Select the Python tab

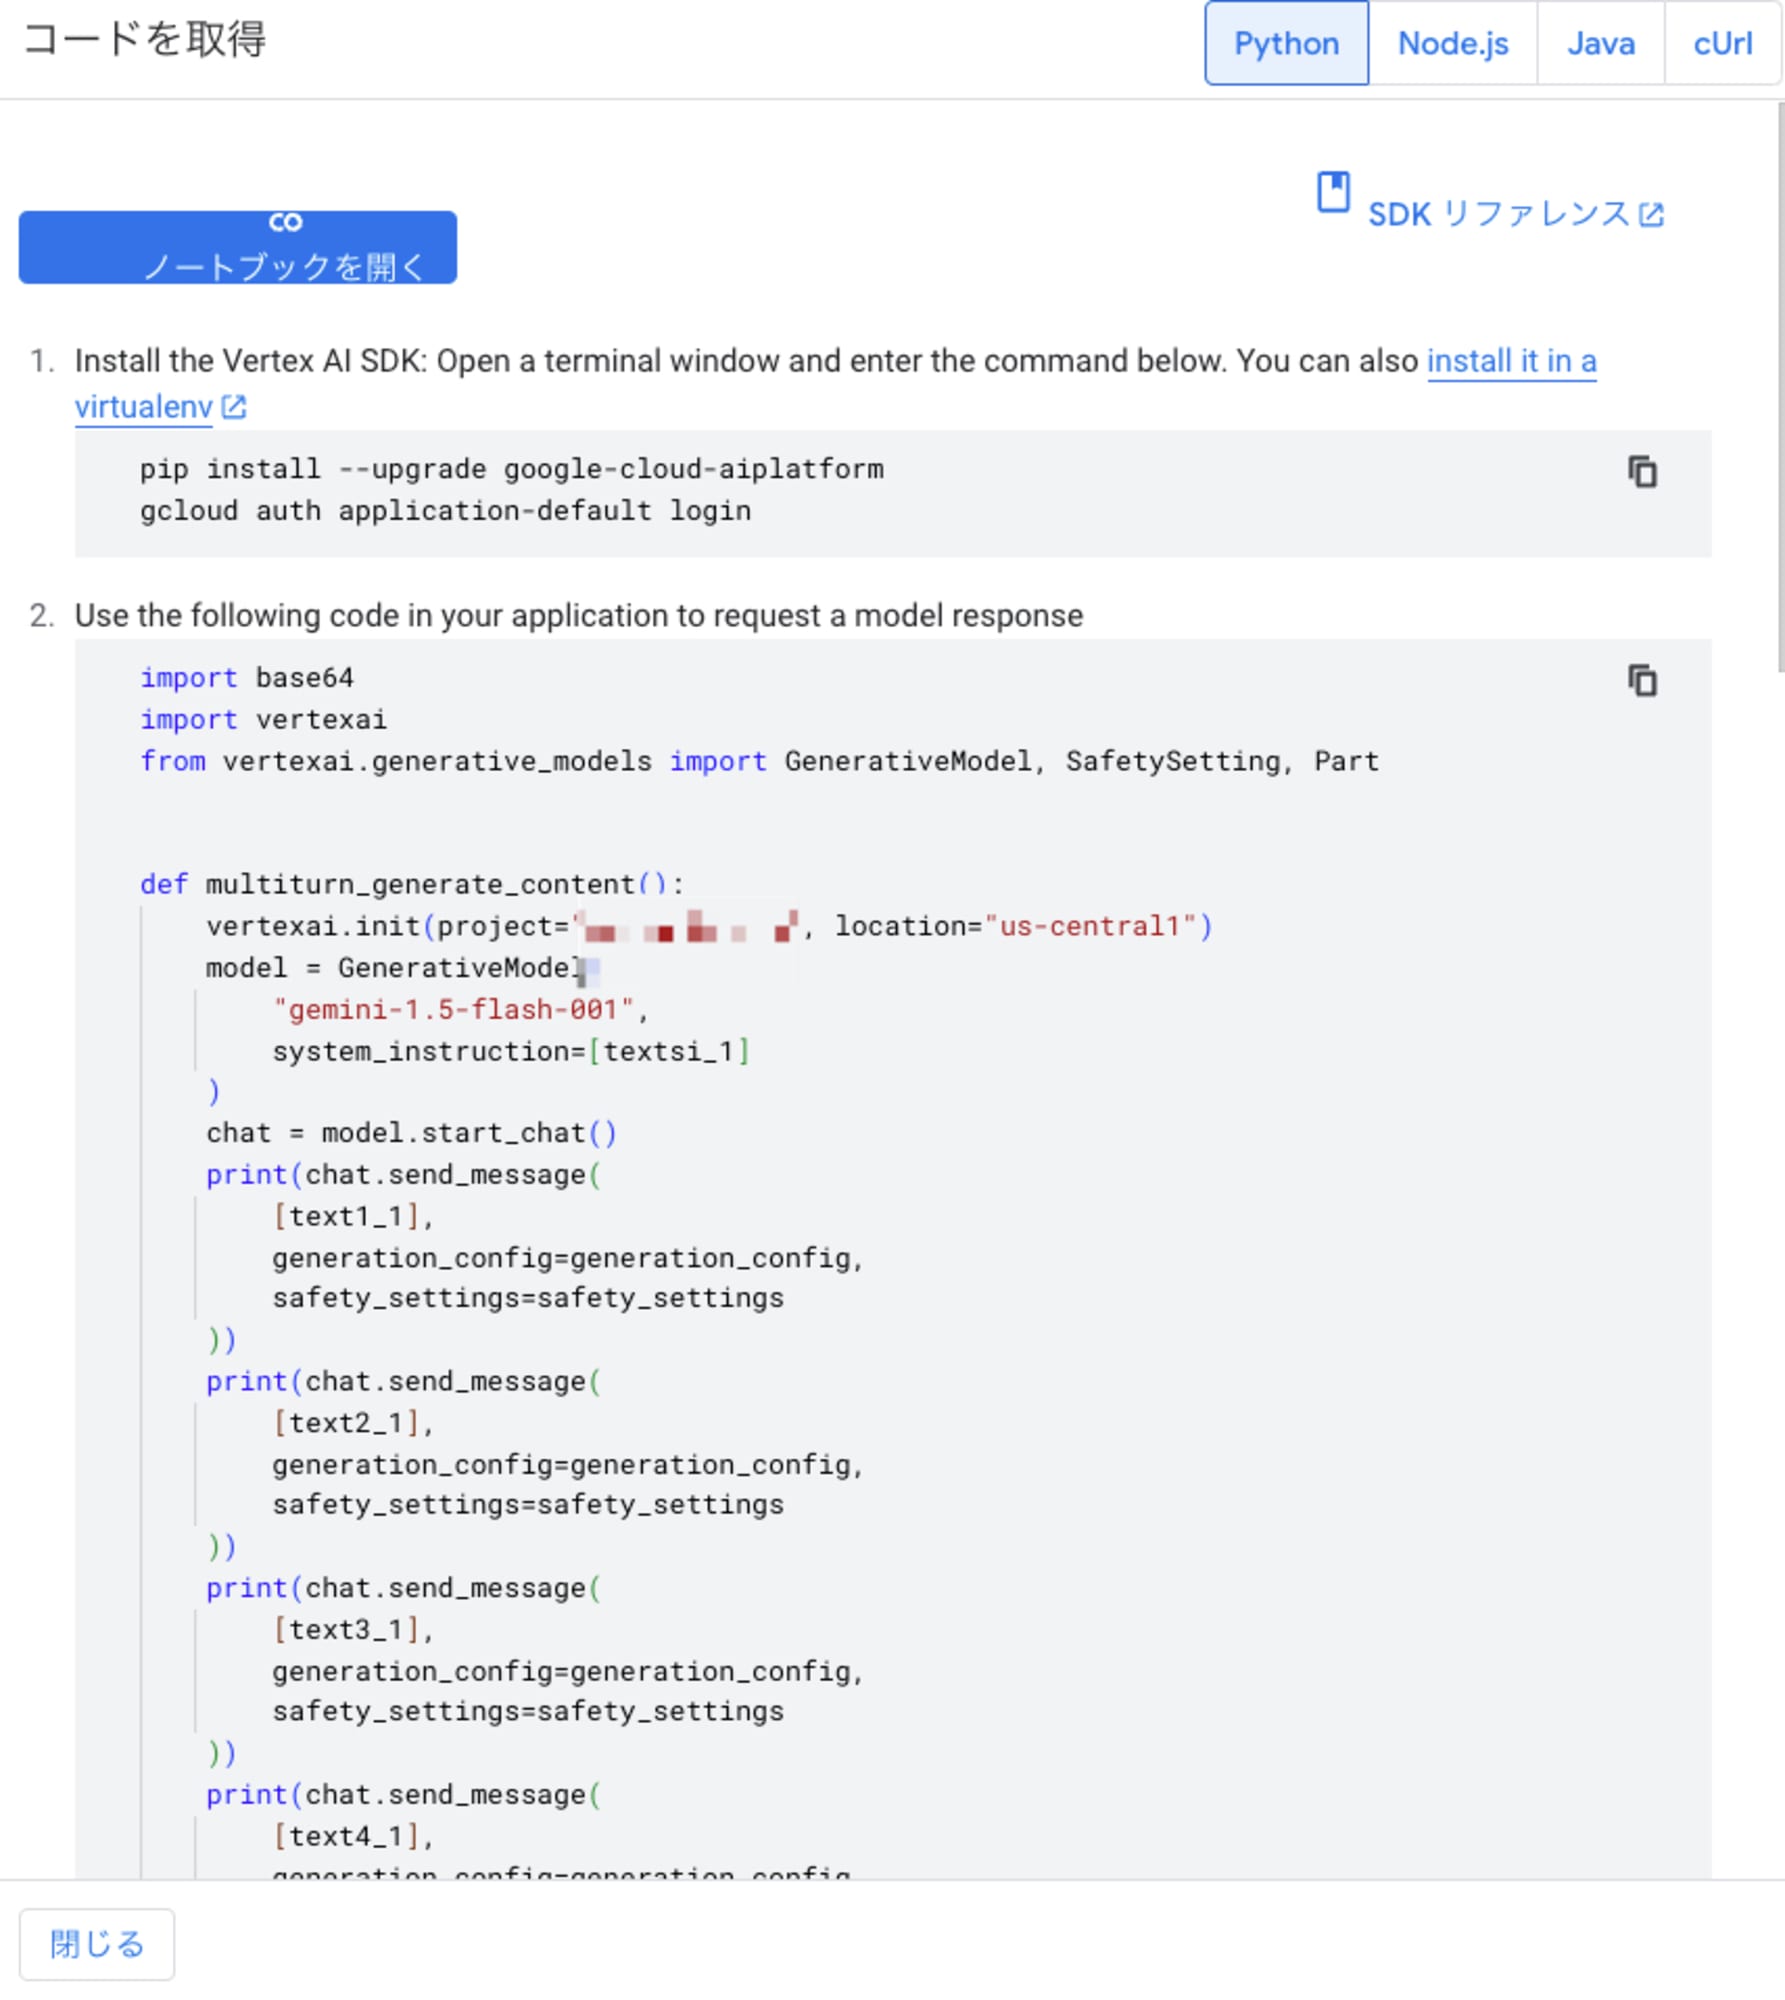[x=1286, y=43]
